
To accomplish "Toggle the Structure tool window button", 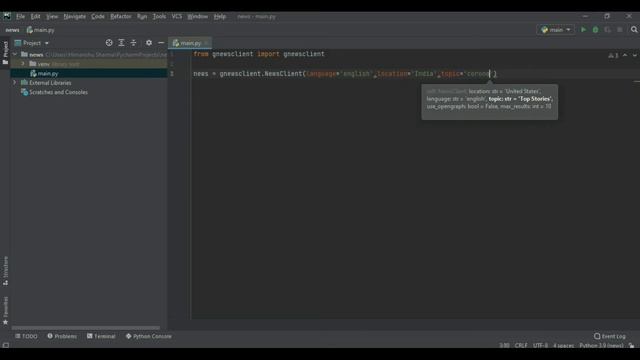I will coord(5,271).
